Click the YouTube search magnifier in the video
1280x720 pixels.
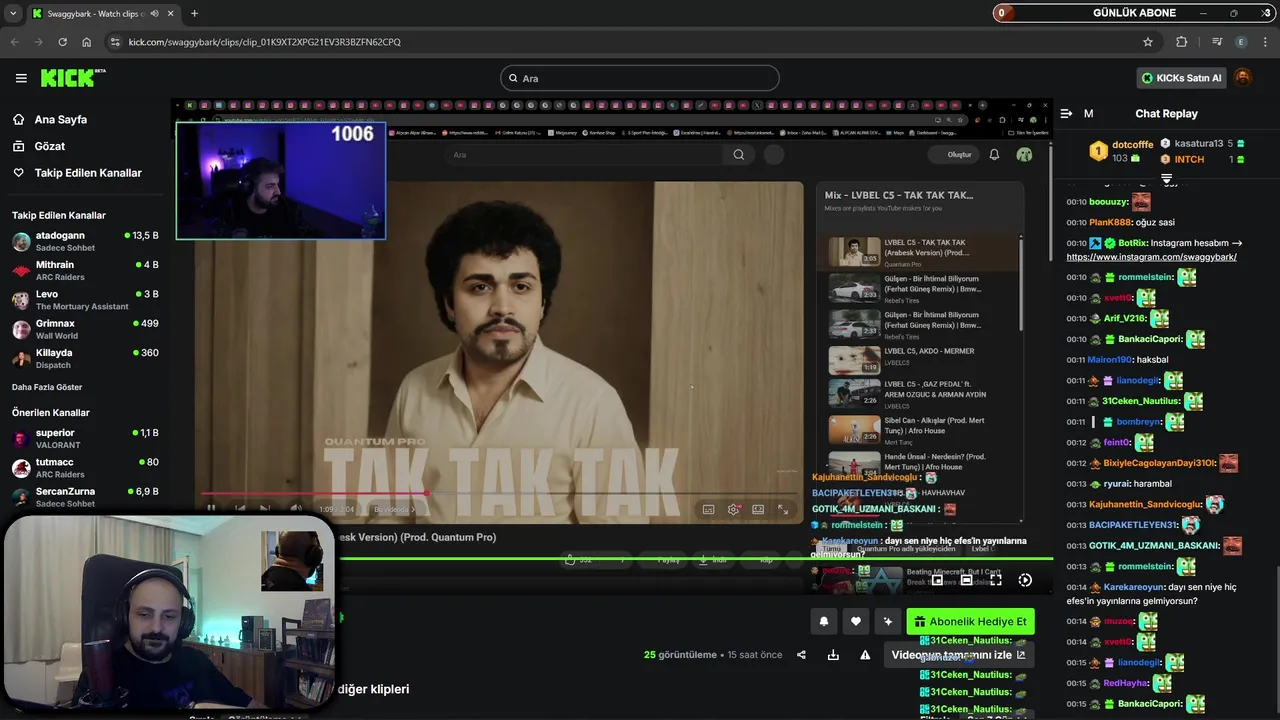coord(738,154)
